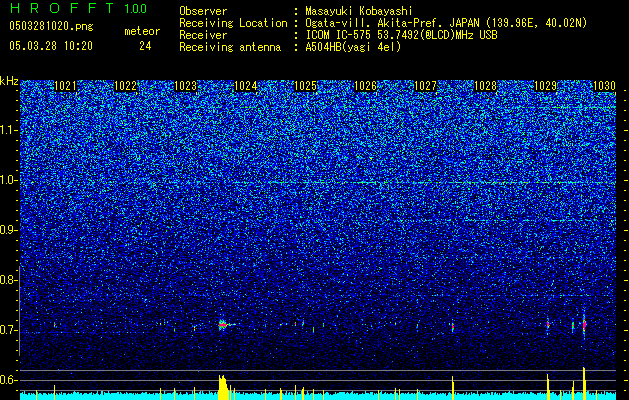Click the meteor echo just before 1030
Image resolution: width=629 pixels, height=400 pixels.
click(584, 324)
